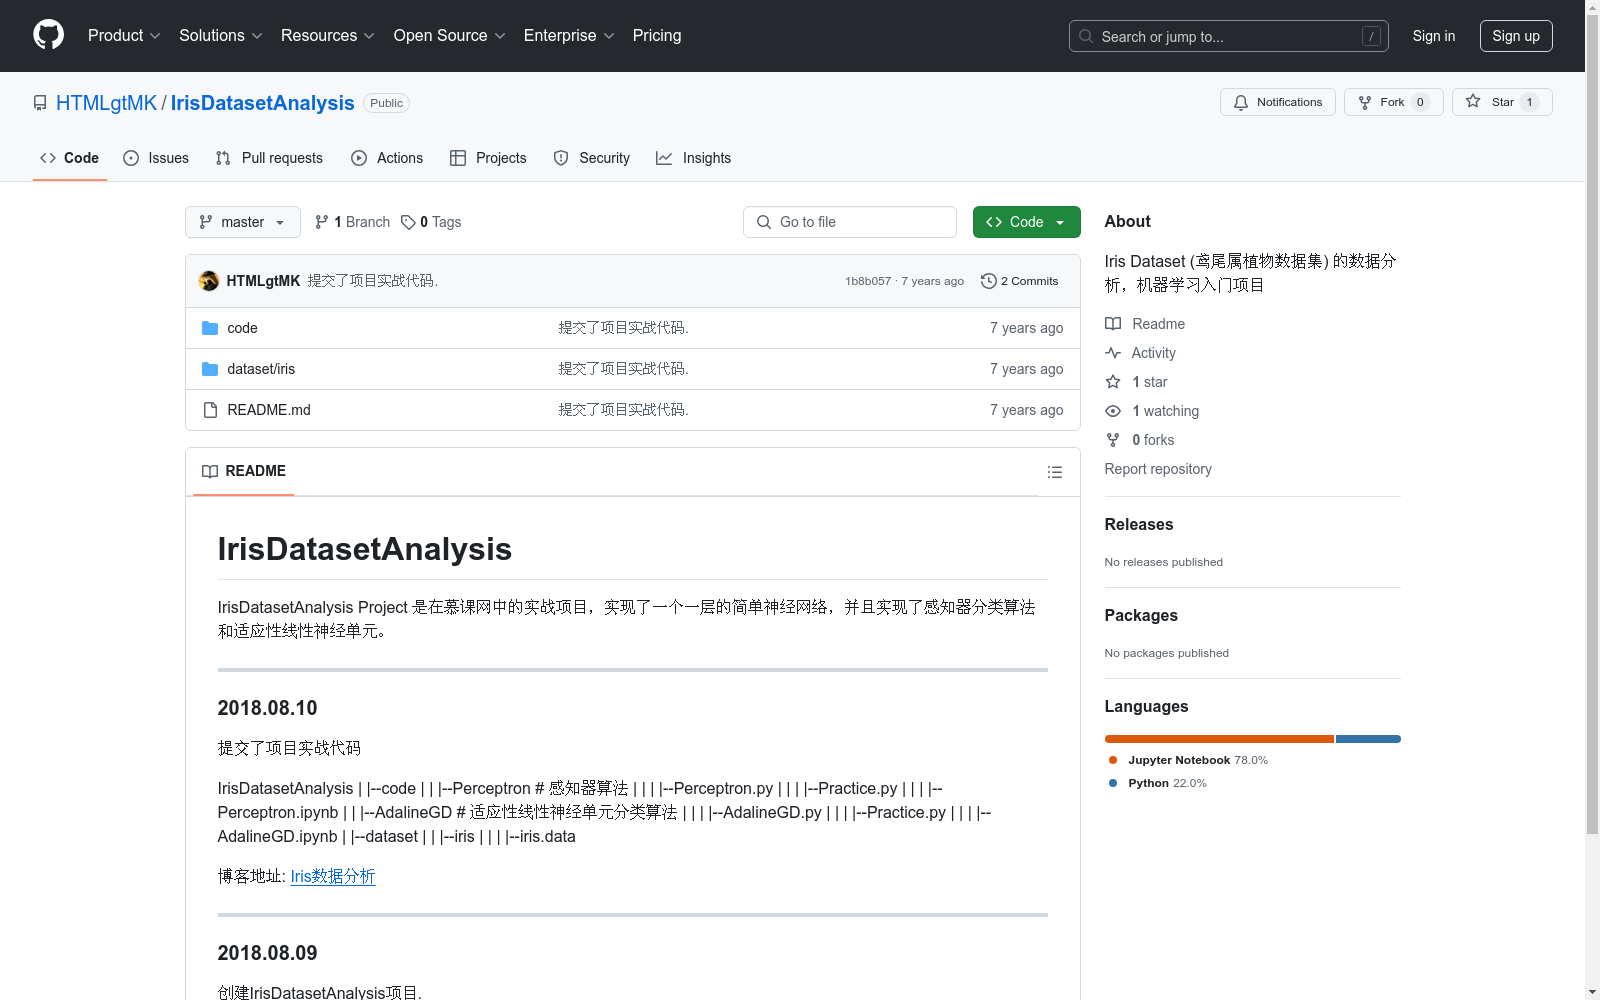This screenshot has height=1000, width=1600.
Task: Open the Insights tab
Action: coord(694,158)
